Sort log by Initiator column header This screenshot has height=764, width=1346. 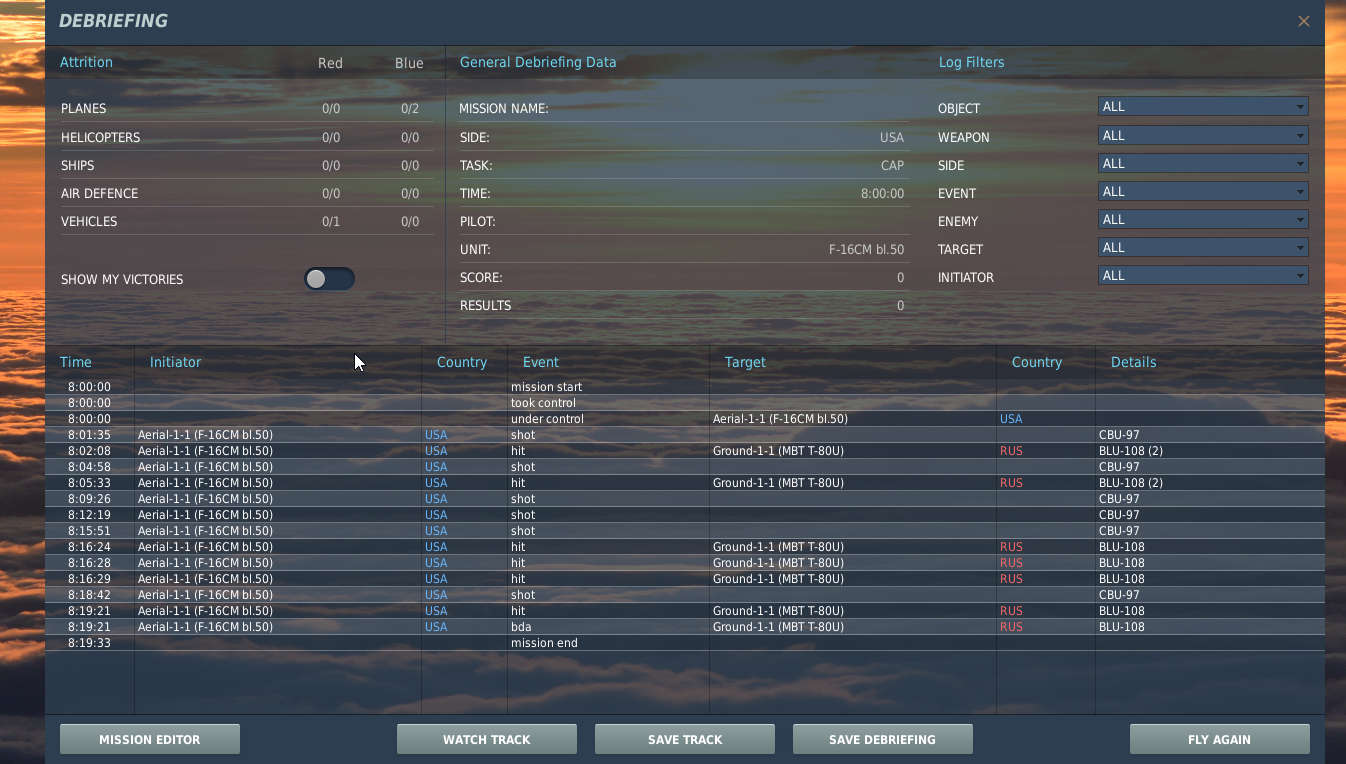176,362
